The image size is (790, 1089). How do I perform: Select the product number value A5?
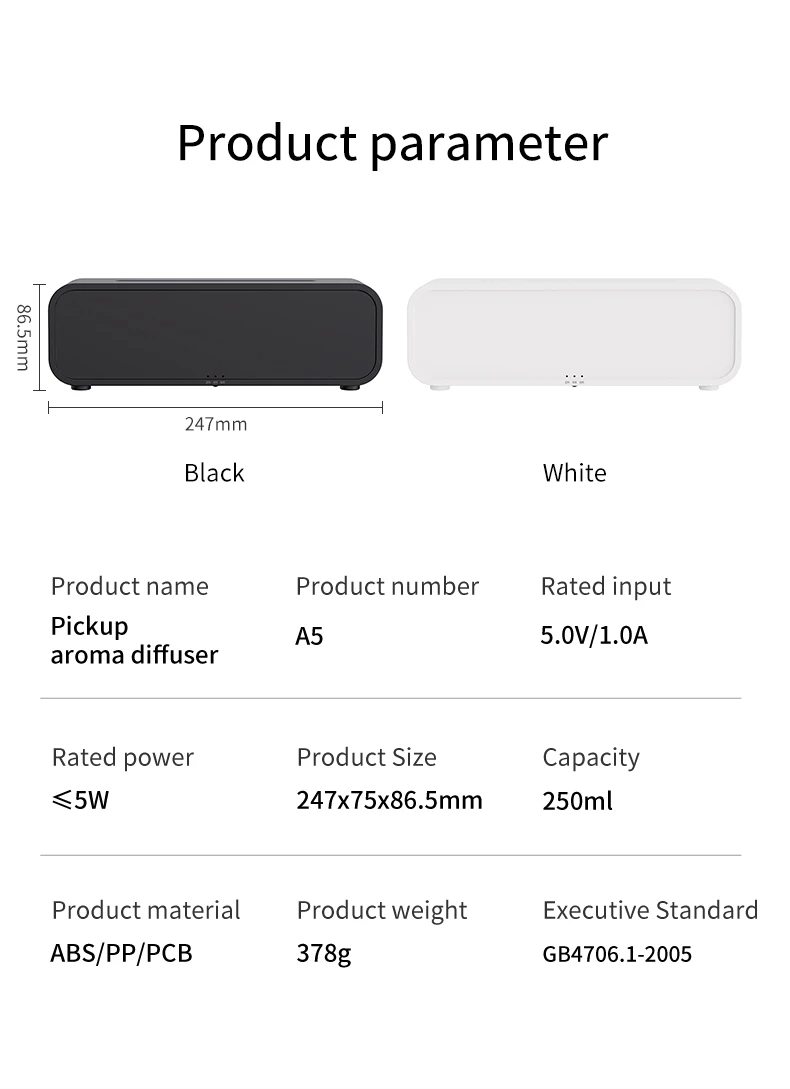(x=309, y=636)
